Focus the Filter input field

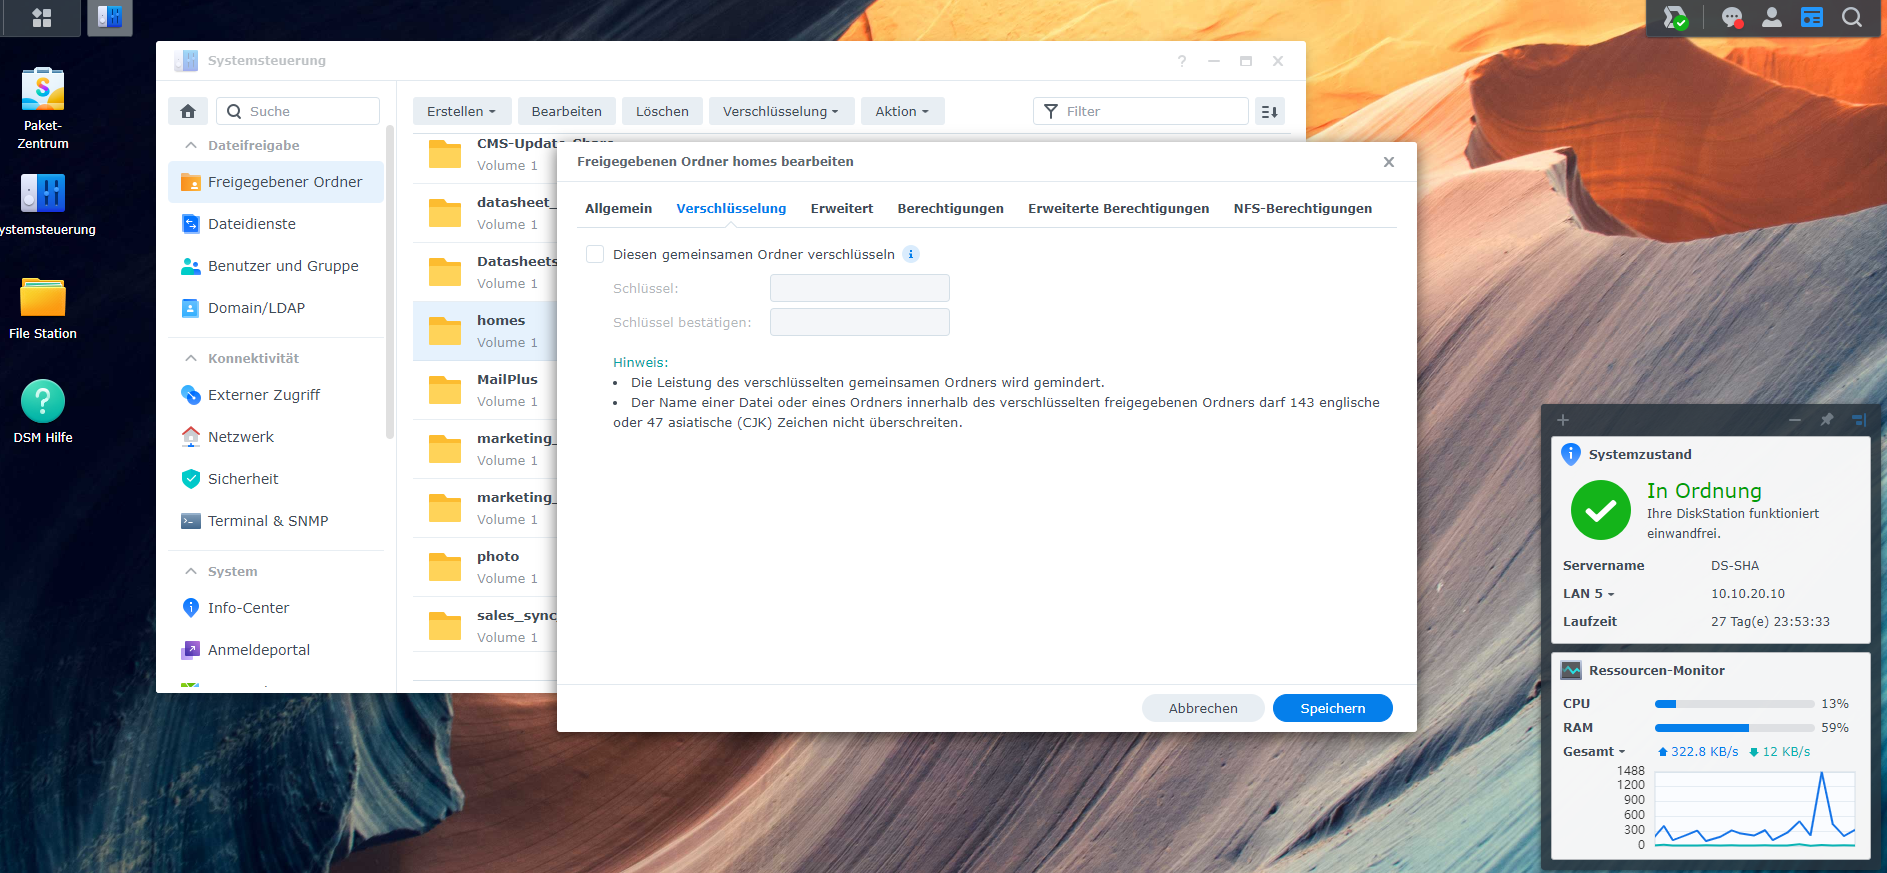pos(1141,111)
